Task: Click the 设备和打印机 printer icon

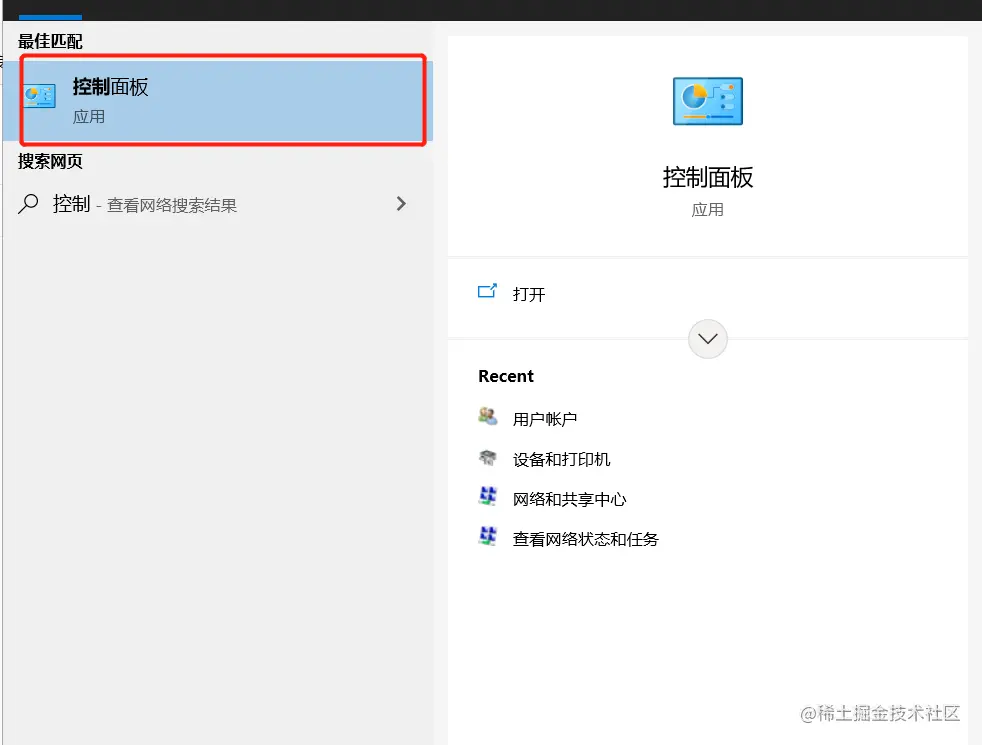Action: (487, 458)
